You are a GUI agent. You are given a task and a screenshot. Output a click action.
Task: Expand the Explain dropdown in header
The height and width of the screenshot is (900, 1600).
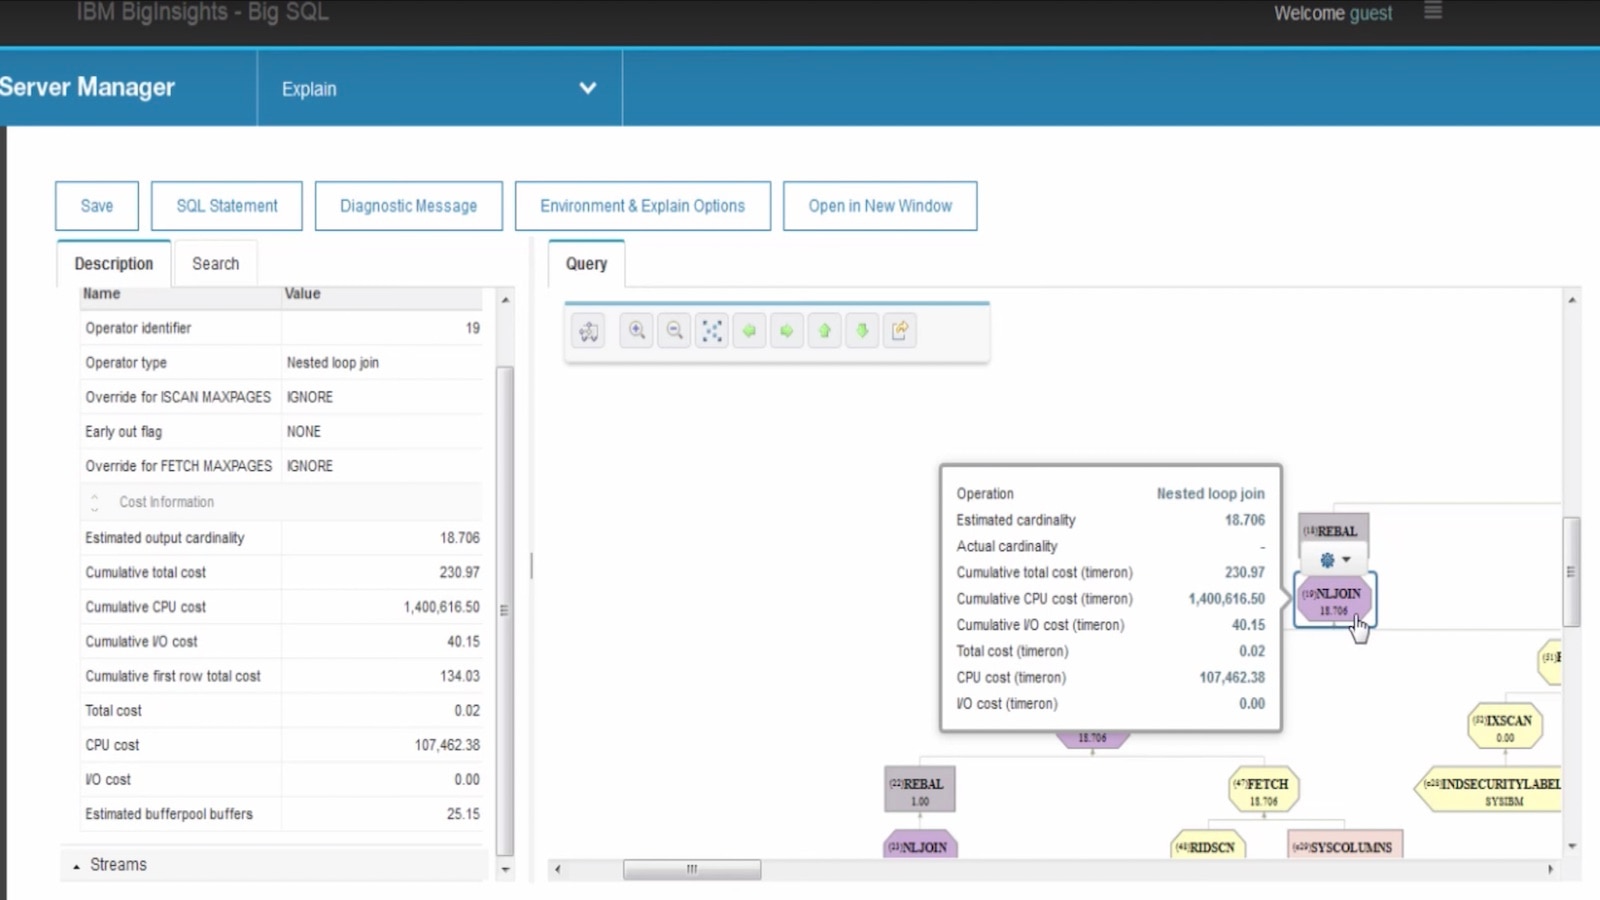coord(588,88)
